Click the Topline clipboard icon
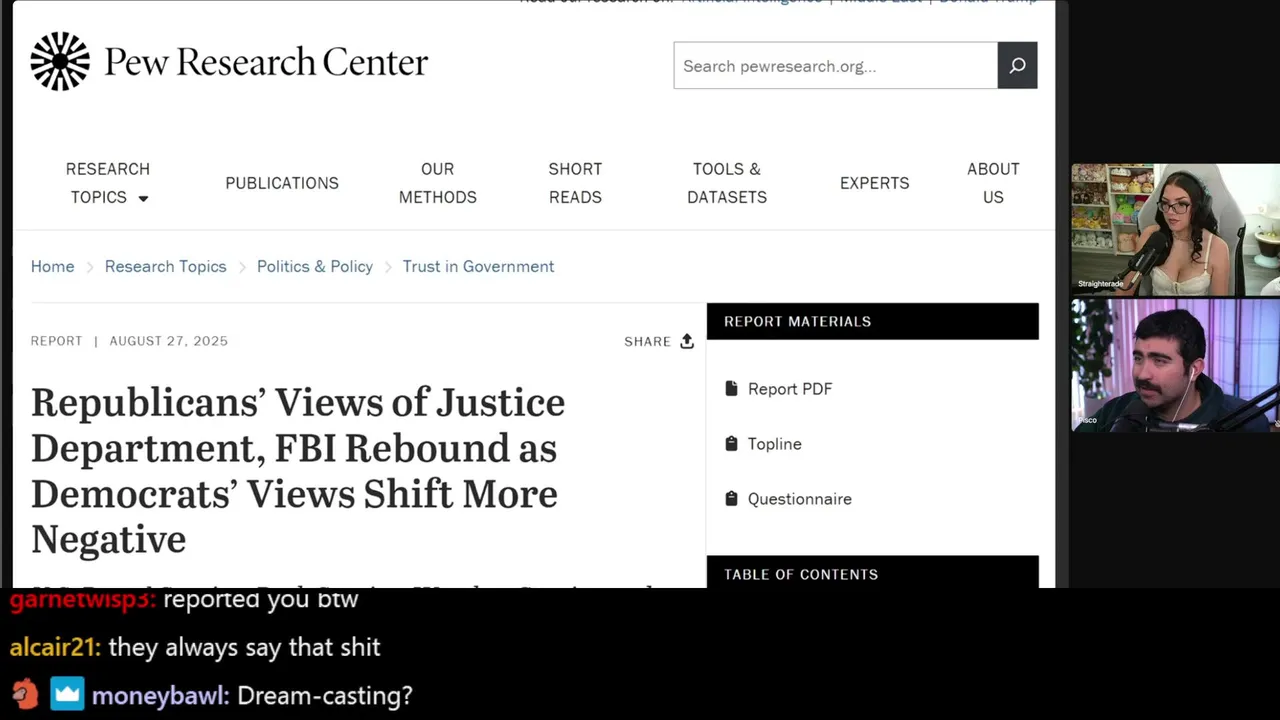 pos(731,444)
